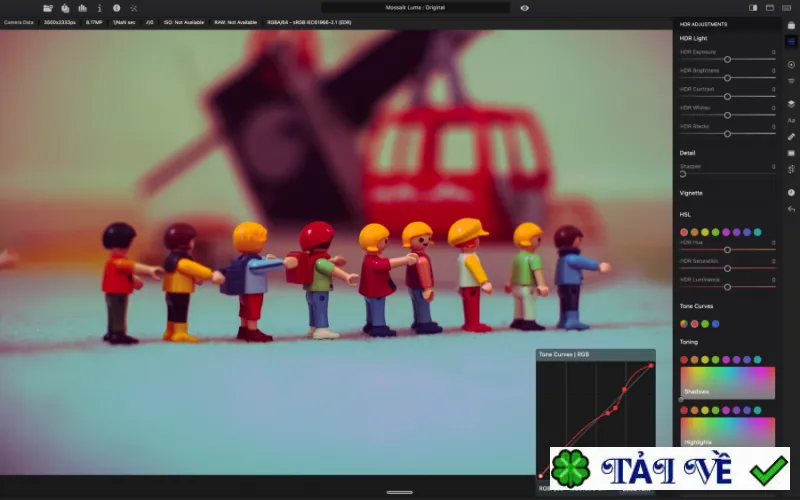The width and height of the screenshot is (800, 500).
Task: Click the solid rectangle sidebar icon
Action: (x=791, y=153)
